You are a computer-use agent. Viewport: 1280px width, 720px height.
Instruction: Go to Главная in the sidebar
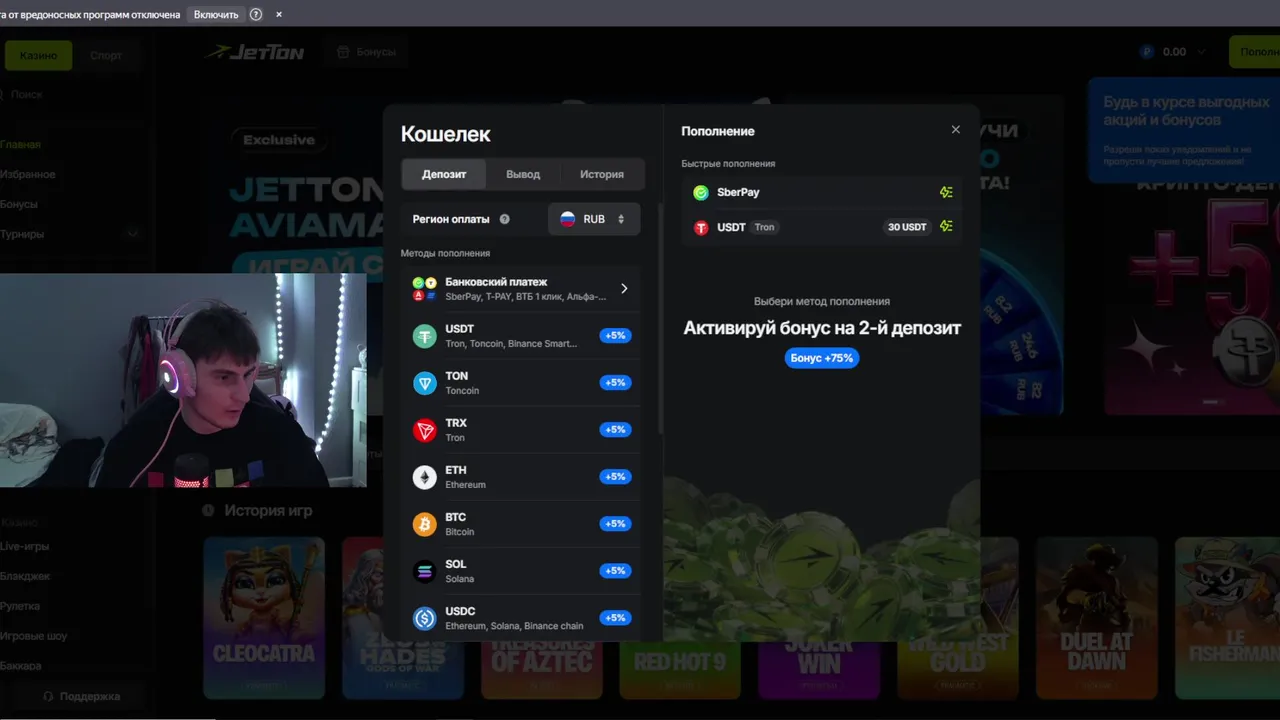click(21, 144)
